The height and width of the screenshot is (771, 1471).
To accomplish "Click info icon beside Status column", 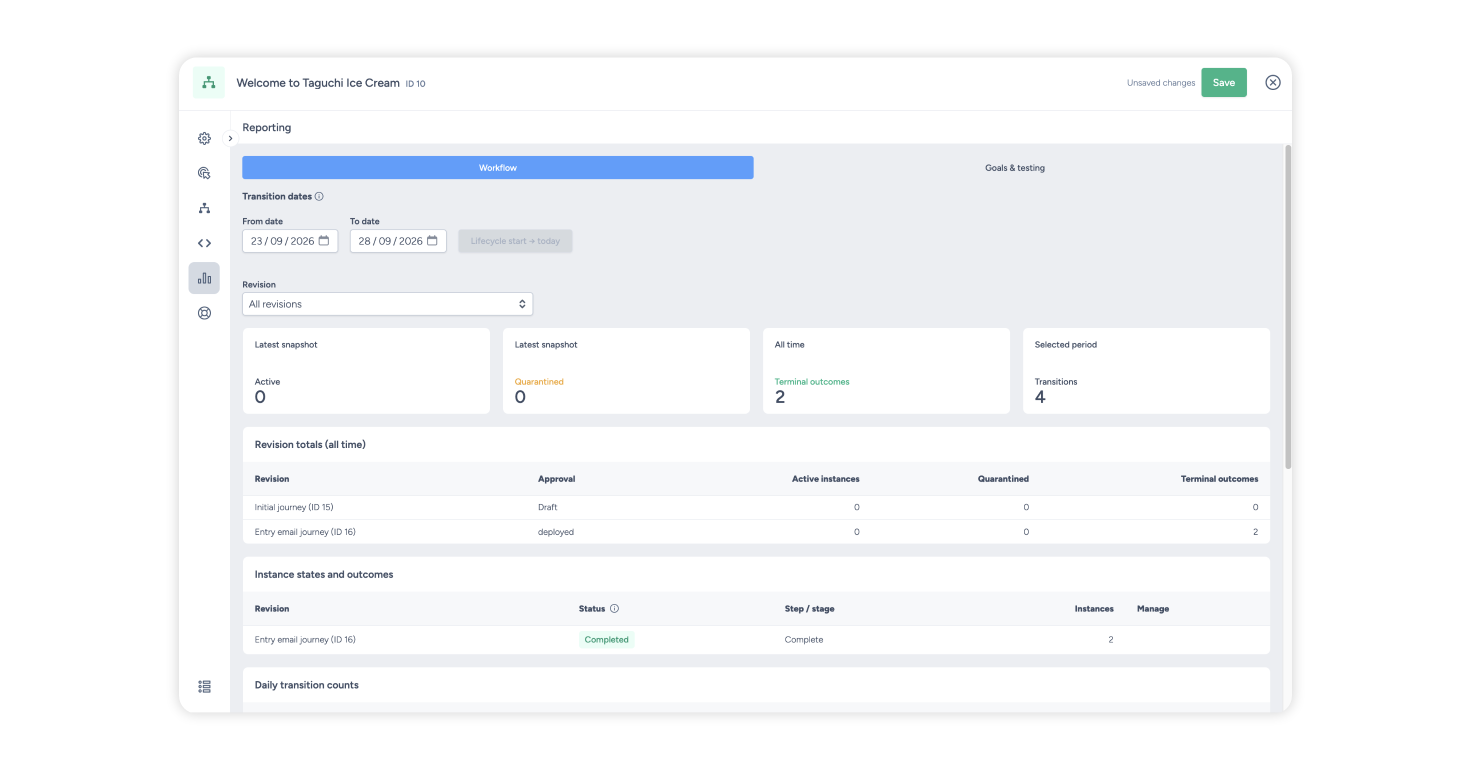I will [x=614, y=609].
